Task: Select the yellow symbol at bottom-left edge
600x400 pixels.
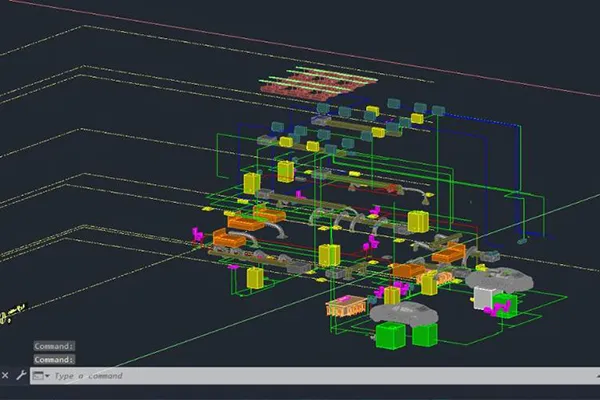Action: pos(11,314)
